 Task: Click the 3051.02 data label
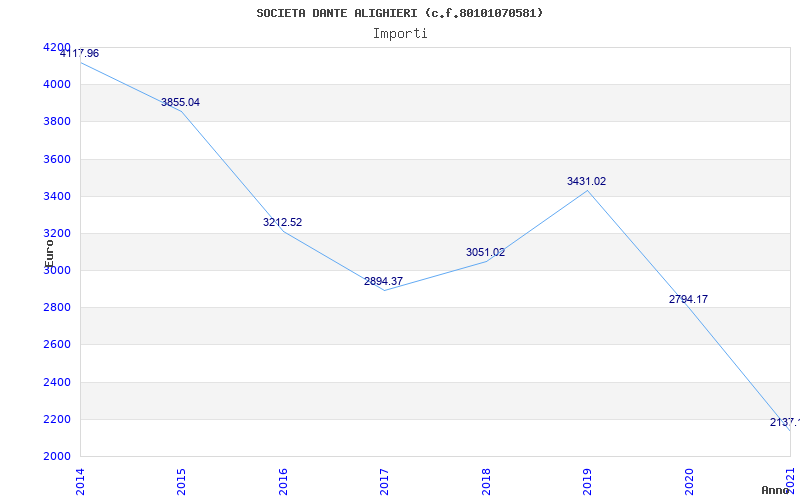[486, 252]
